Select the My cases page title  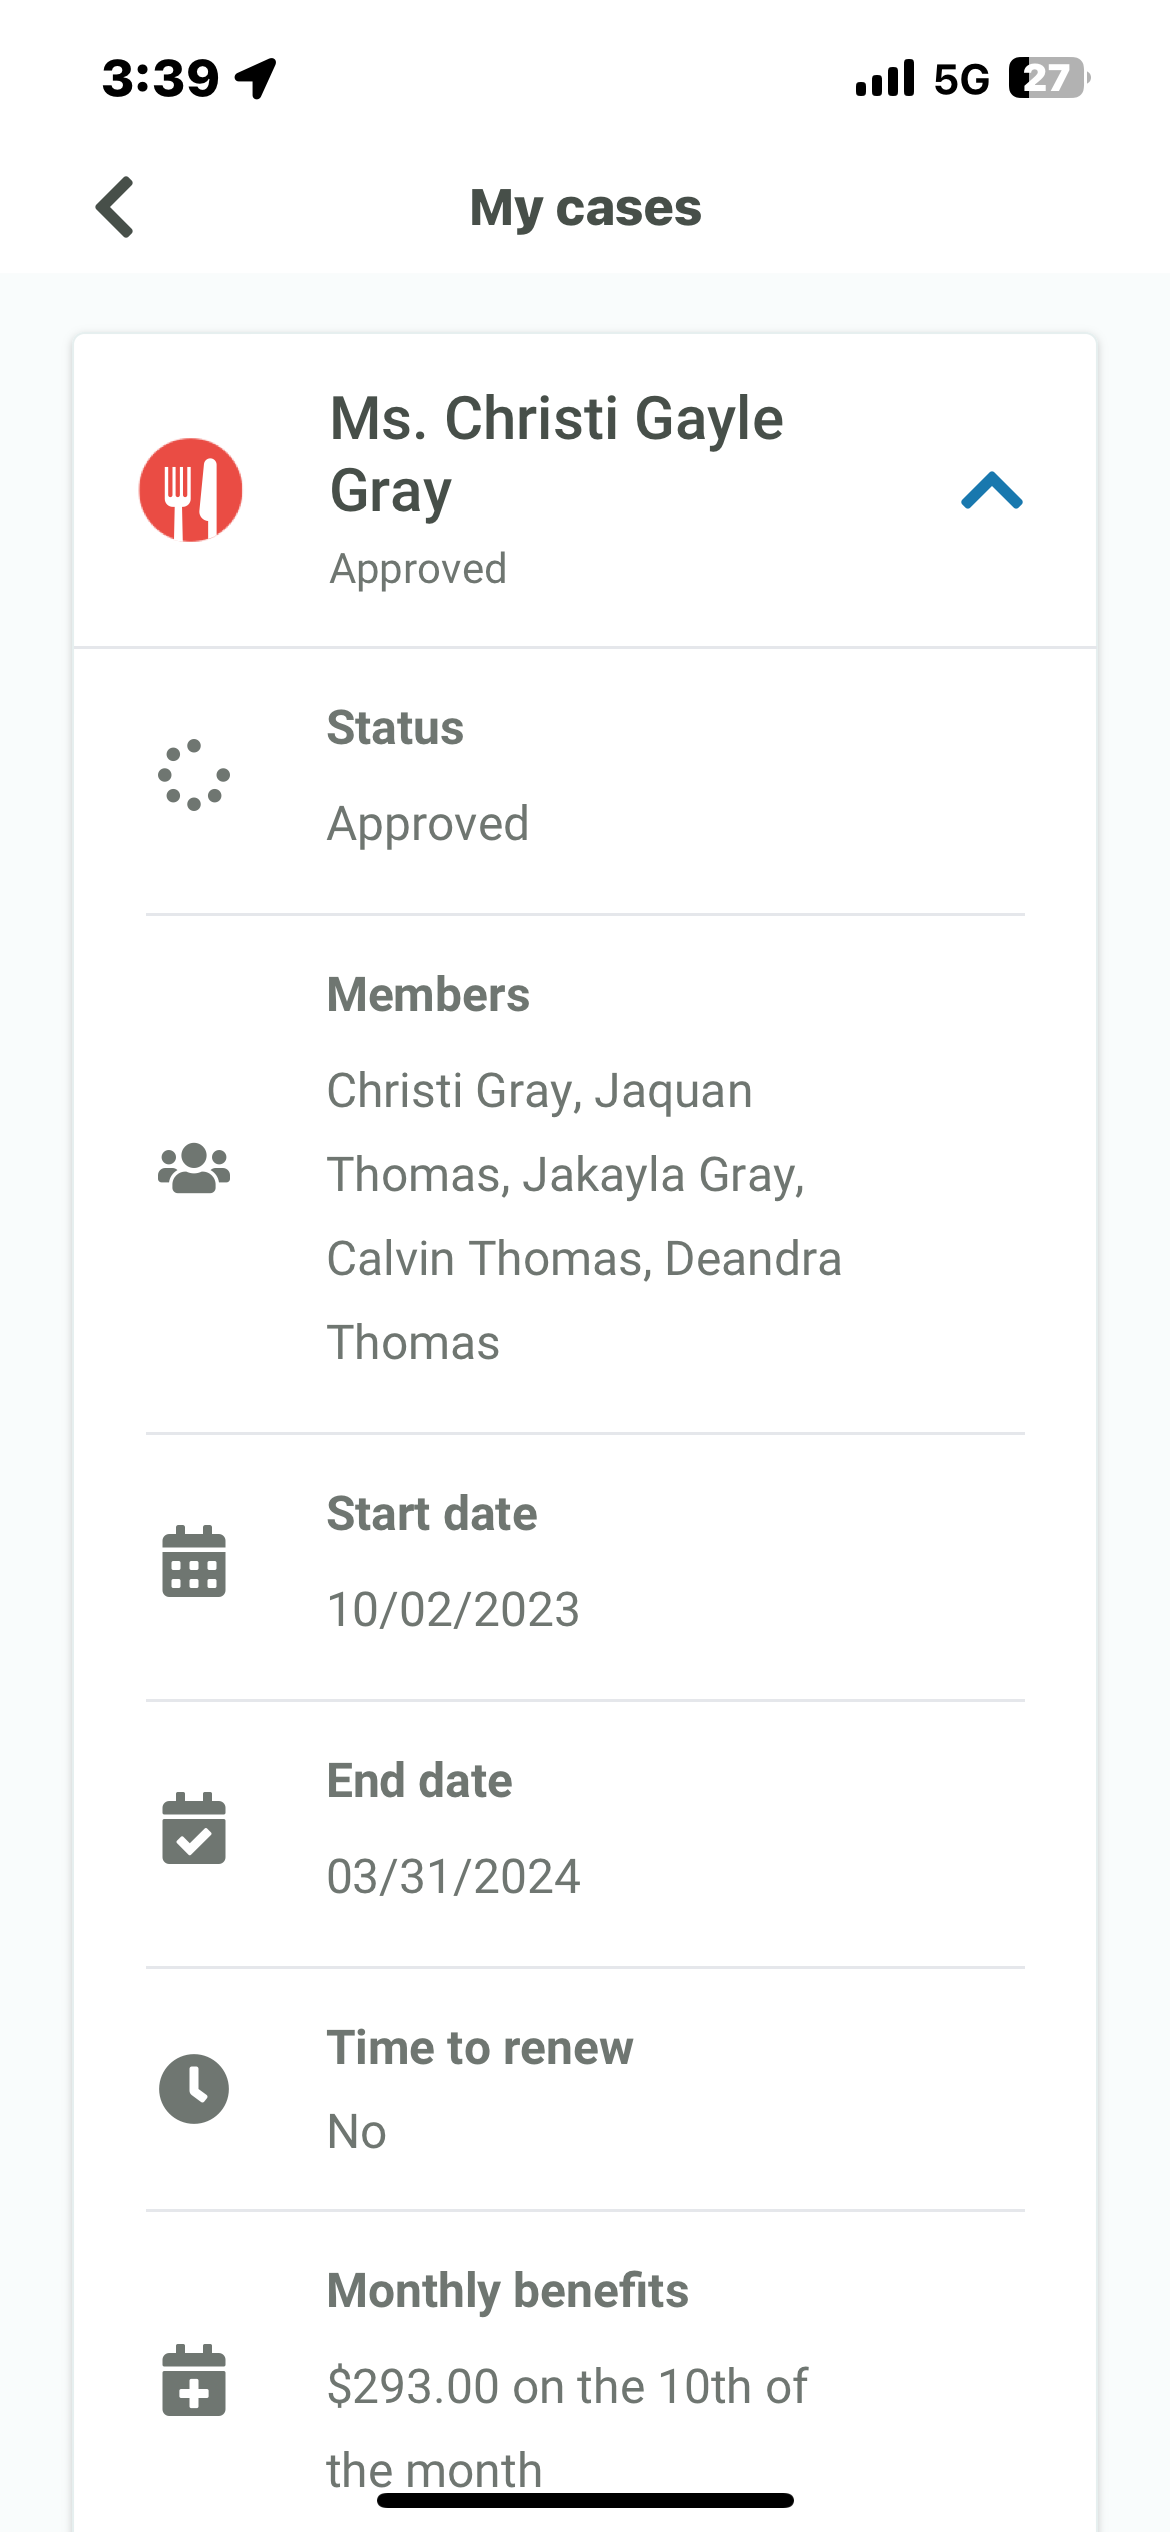(585, 208)
